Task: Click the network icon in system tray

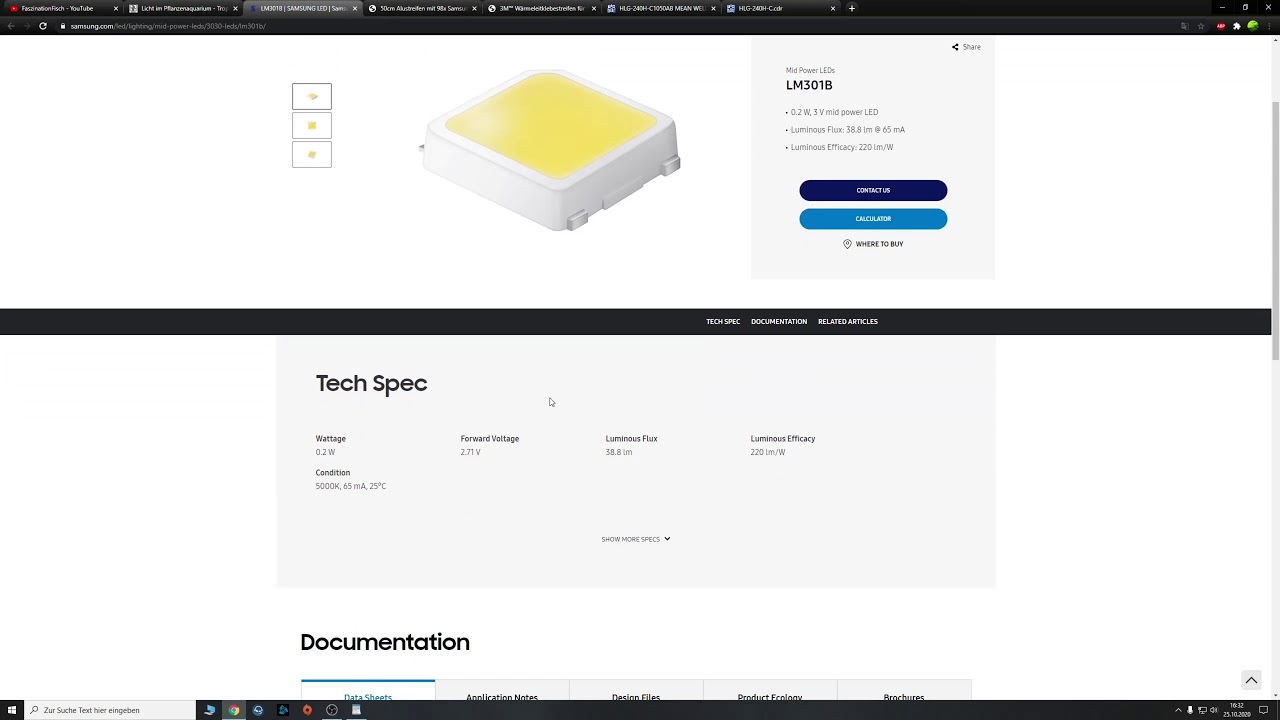Action: click(1202, 710)
